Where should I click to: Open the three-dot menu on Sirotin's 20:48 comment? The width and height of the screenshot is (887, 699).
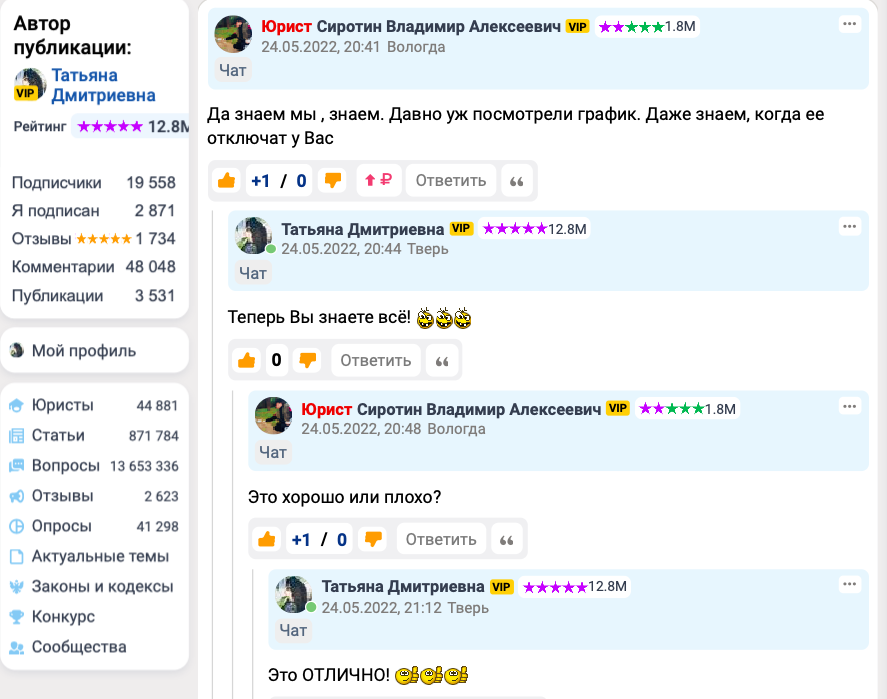[850, 407]
